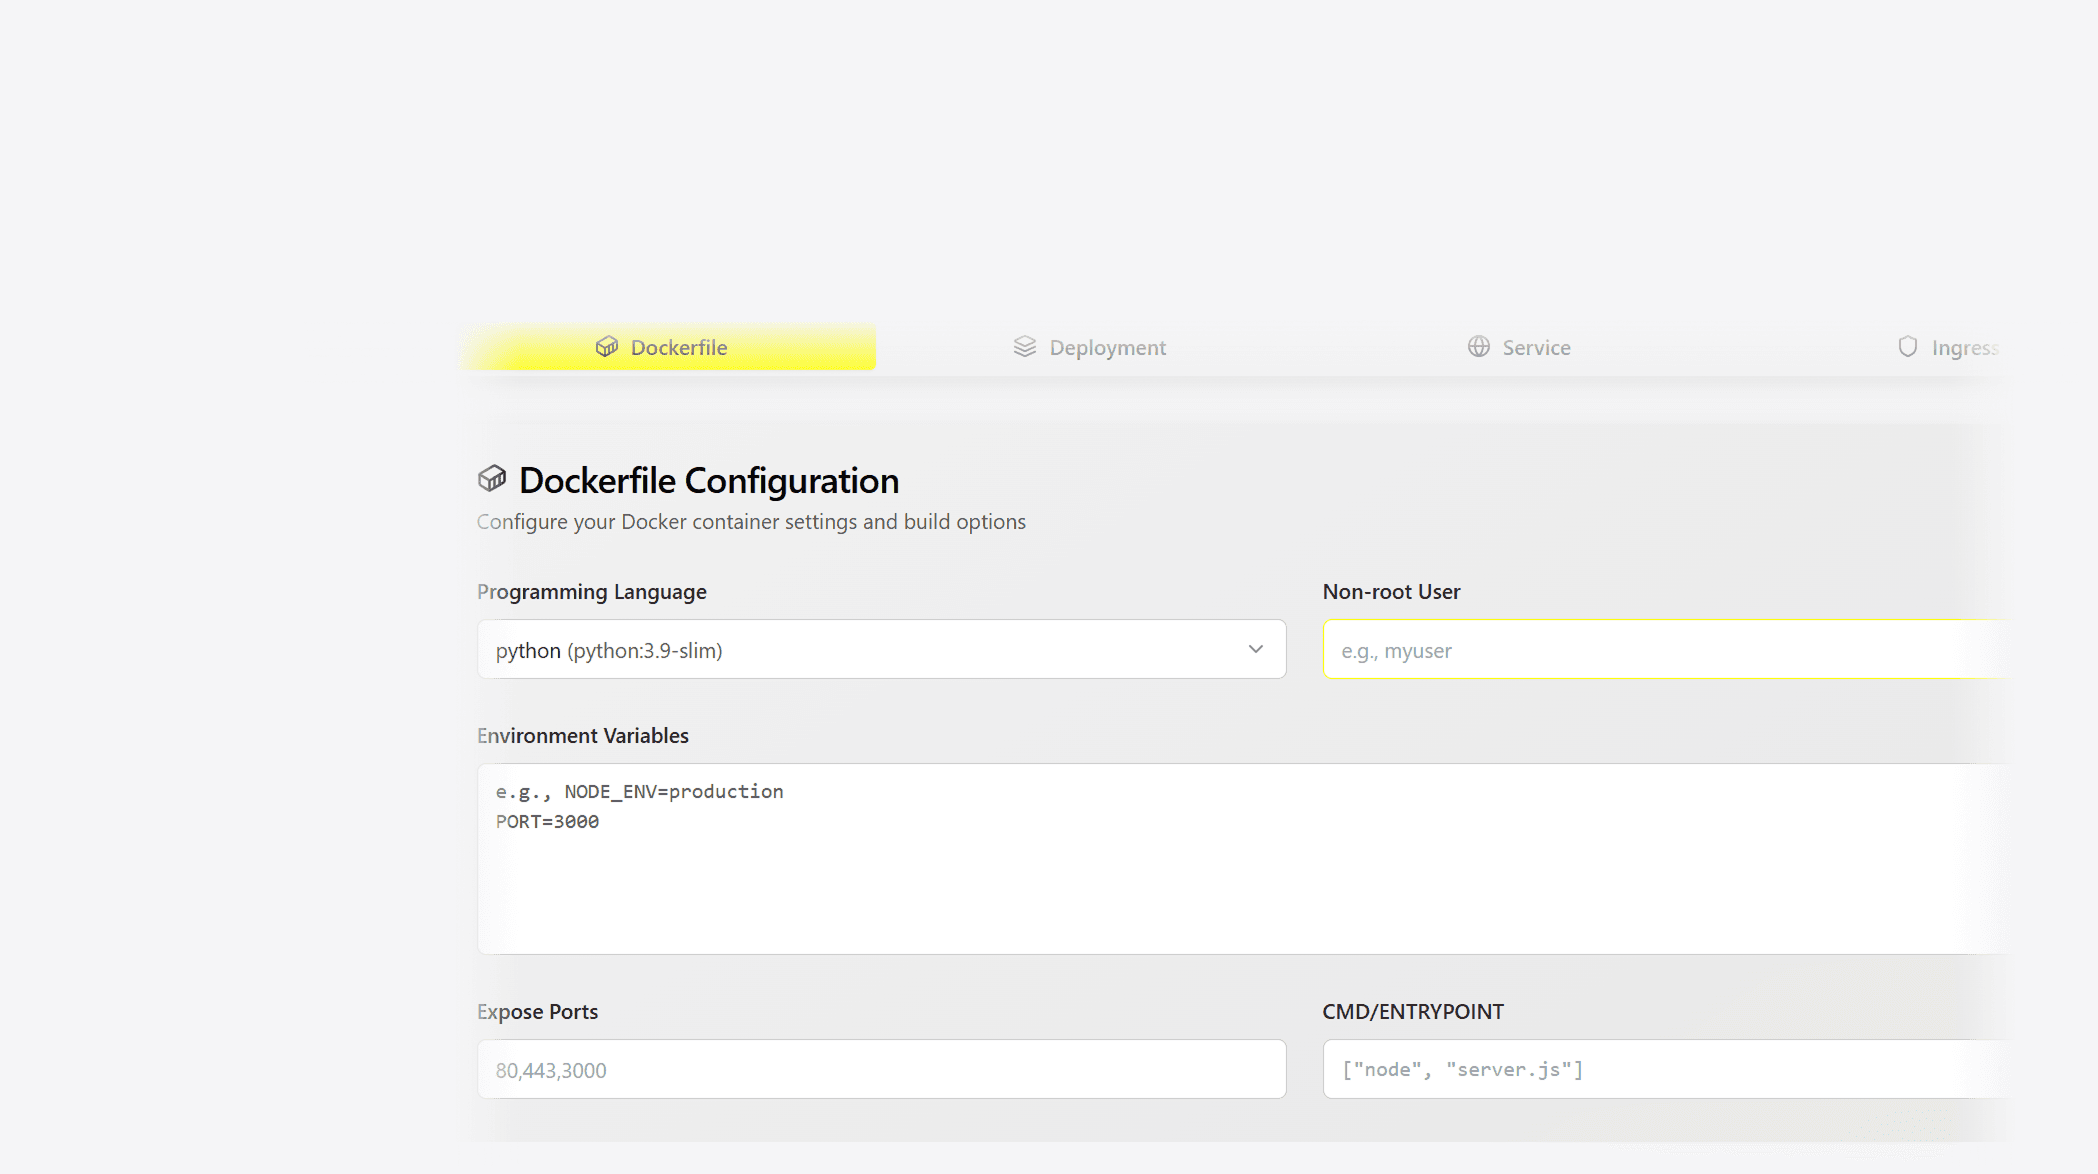This screenshot has height=1174, width=2098.
Task: Click the chevron arrow in language selector
Action: (1255, 650)
